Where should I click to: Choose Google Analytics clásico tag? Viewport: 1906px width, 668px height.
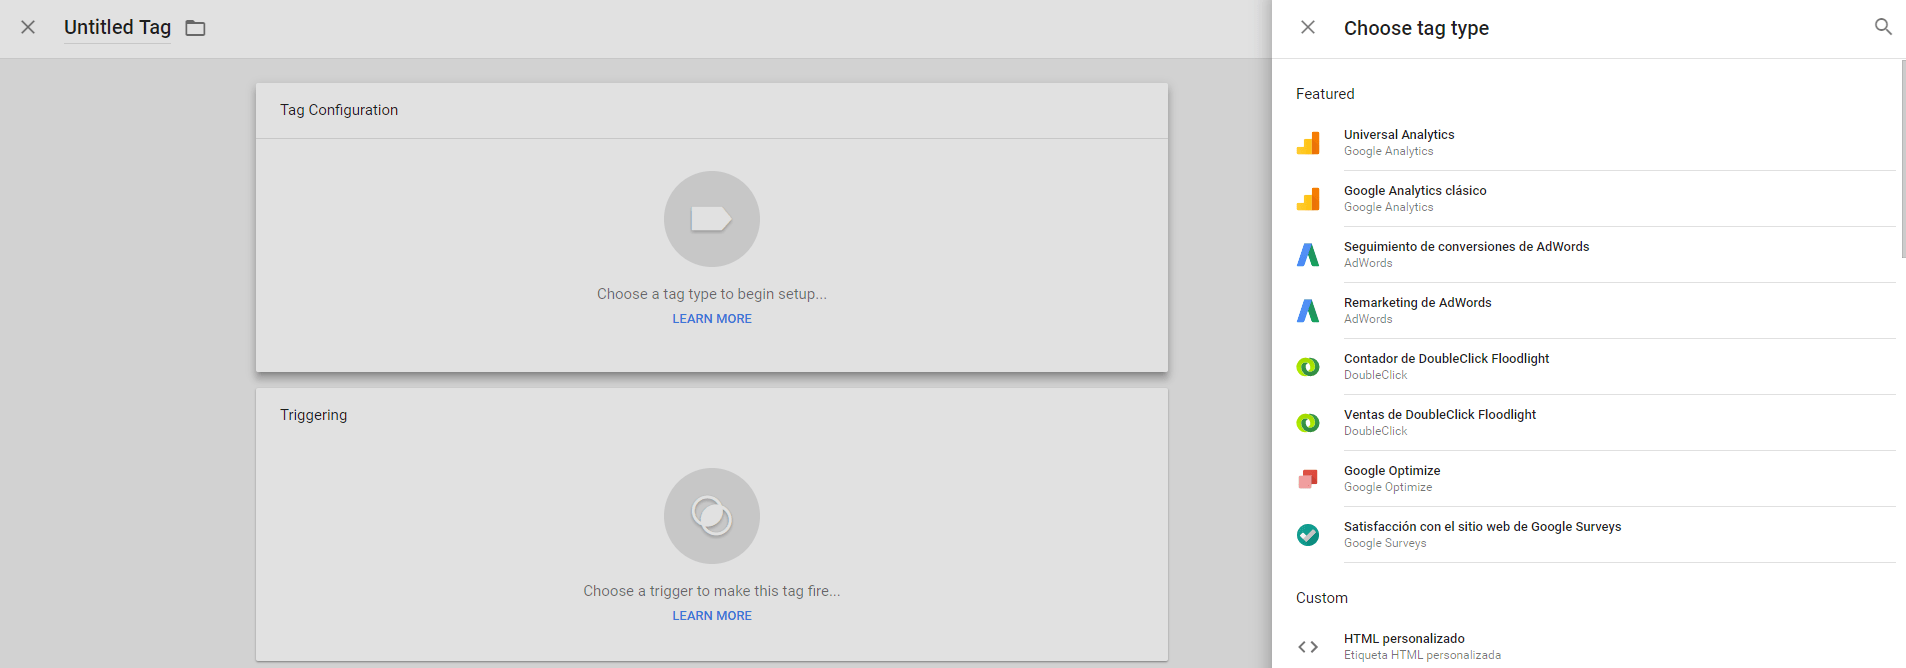point(1596,199)
